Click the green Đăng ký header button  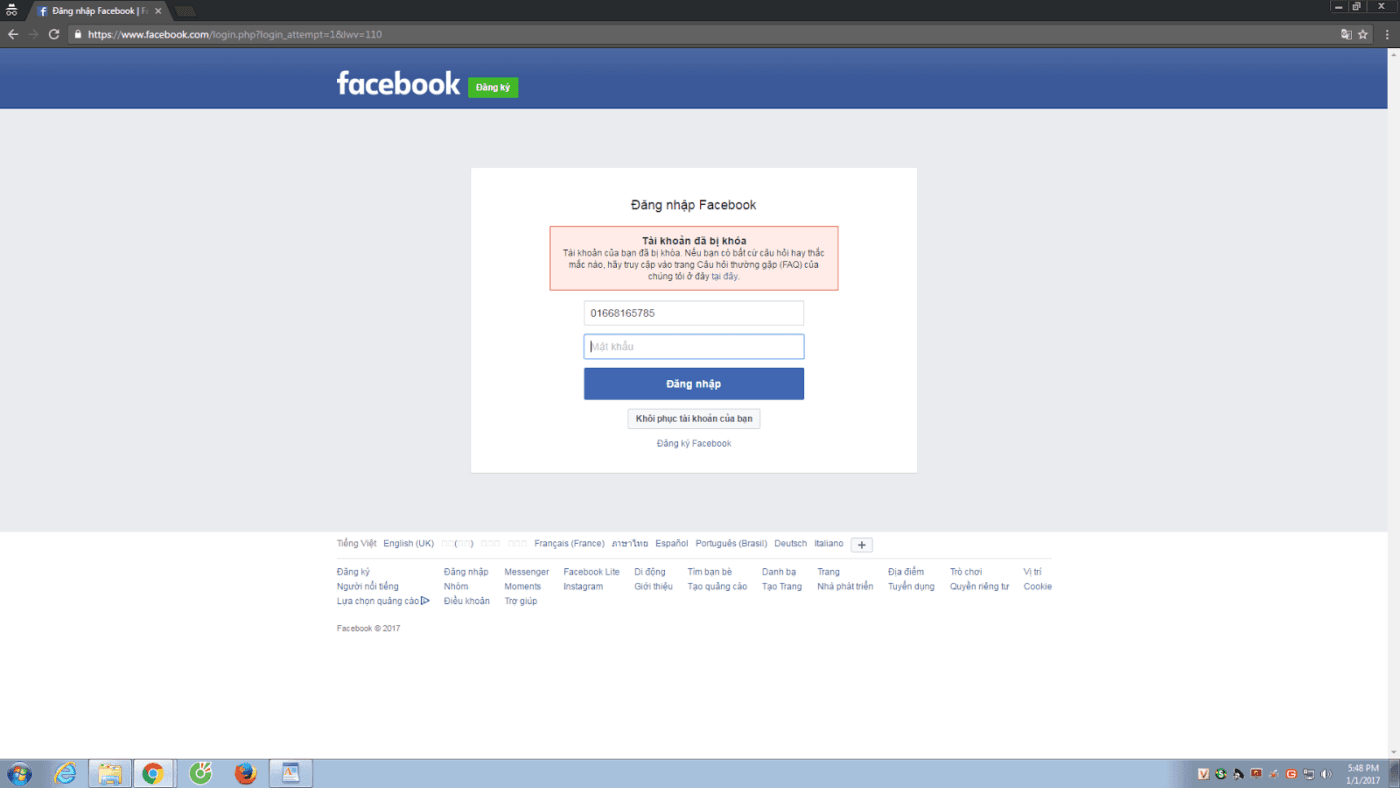[x=493, y=88]
